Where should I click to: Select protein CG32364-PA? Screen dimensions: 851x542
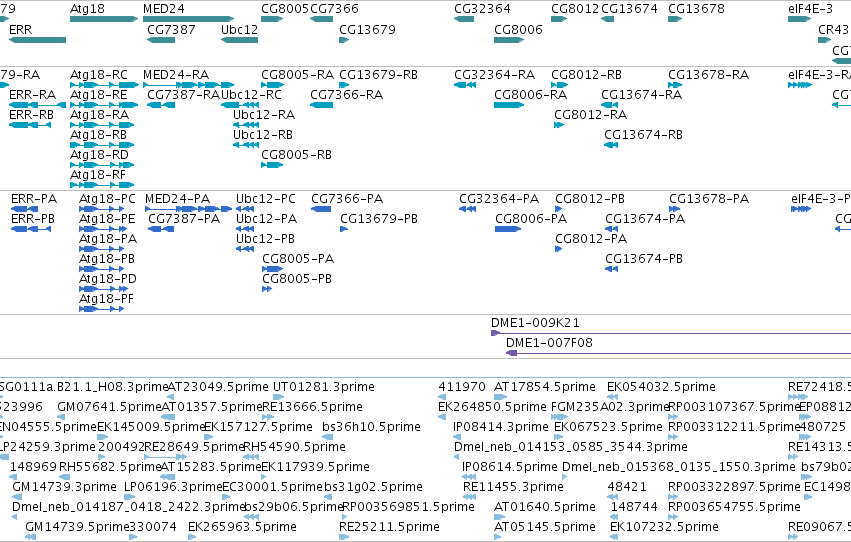click(x=499, y=199)
